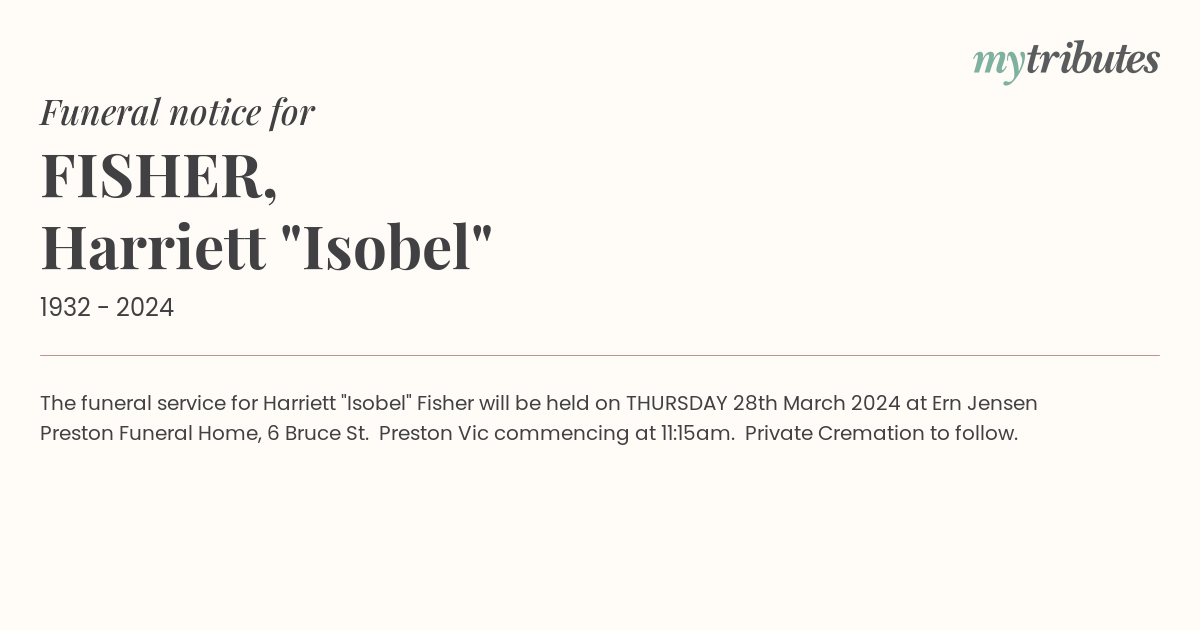Click the mytributes logo

(x=1066, y=61)
